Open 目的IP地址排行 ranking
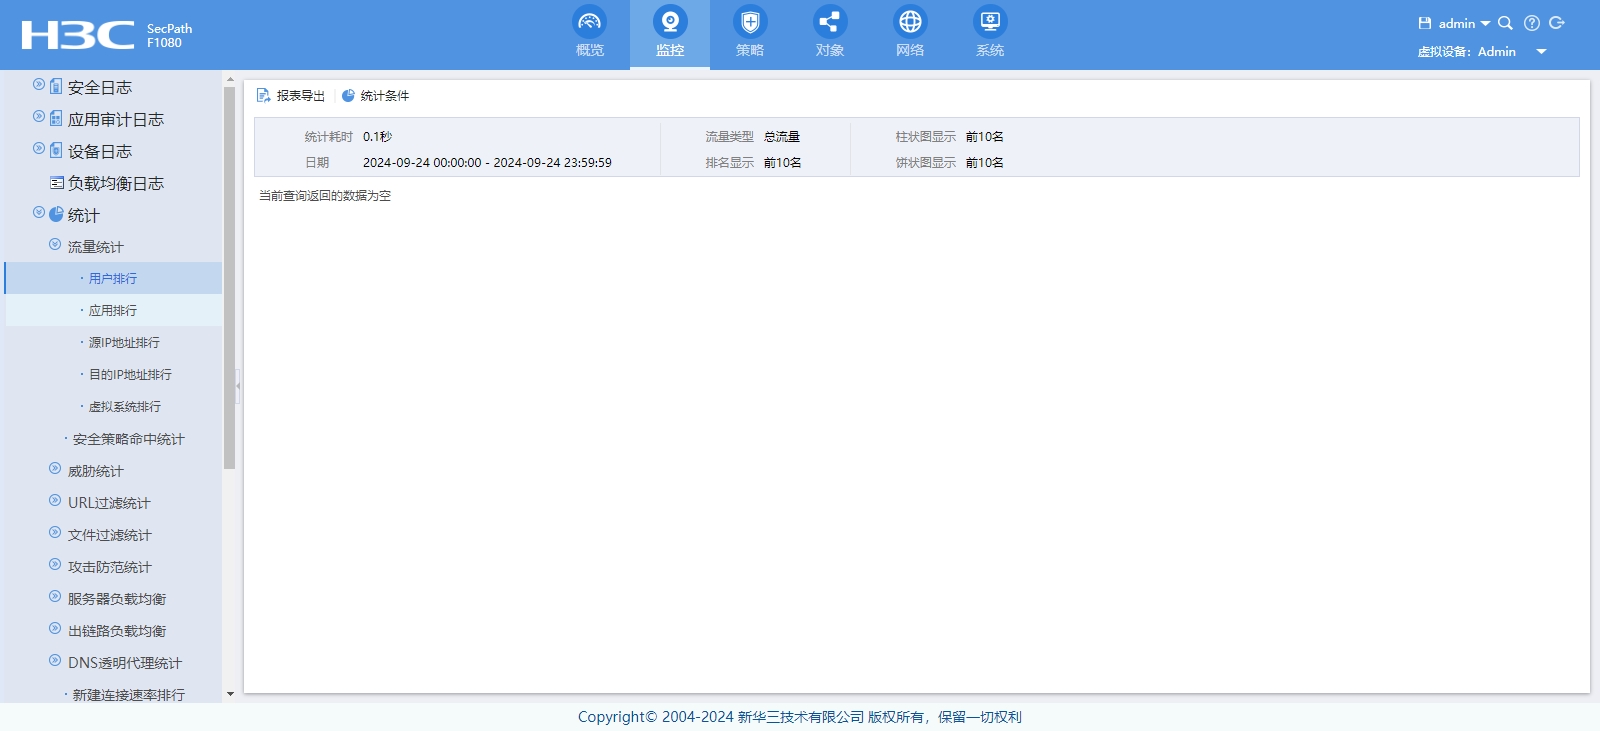 130,374
